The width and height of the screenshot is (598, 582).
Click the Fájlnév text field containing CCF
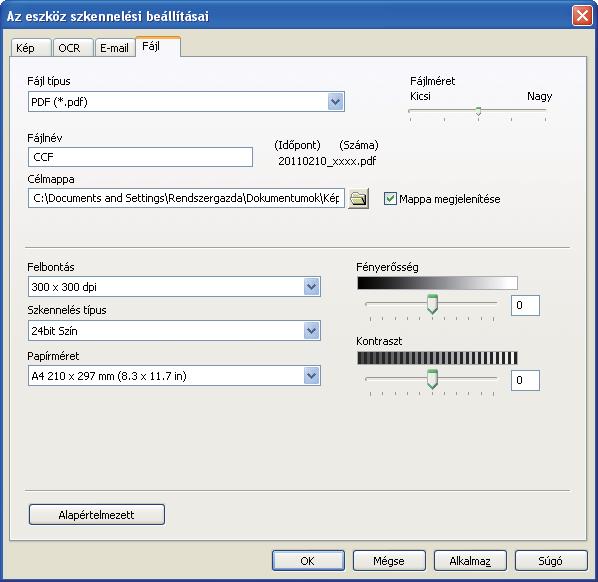tap(140, 157)
